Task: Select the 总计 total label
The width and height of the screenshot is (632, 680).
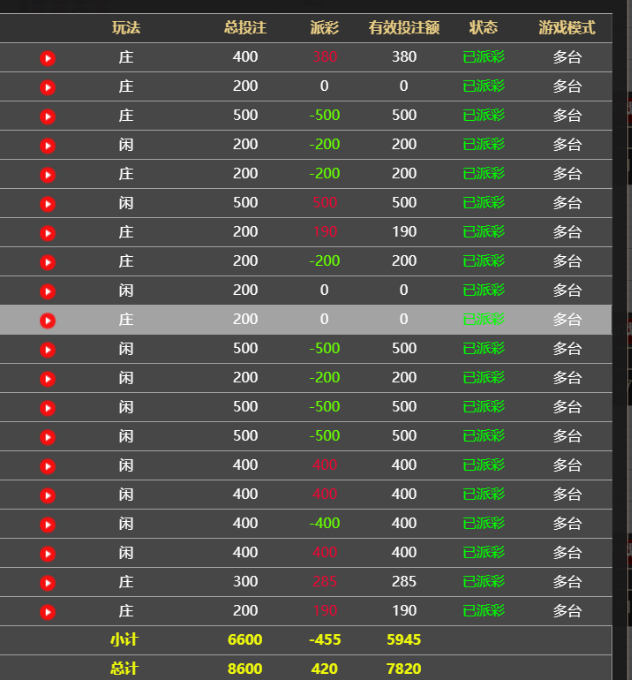Action: click(124, 668)
